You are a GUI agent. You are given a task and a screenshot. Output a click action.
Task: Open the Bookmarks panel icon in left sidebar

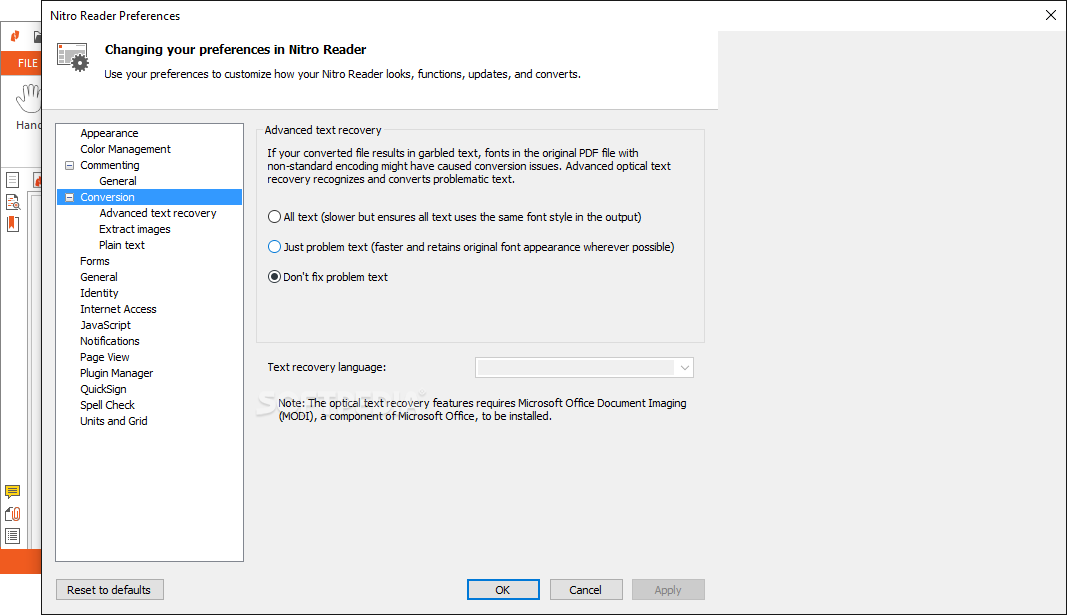[12, 224]
